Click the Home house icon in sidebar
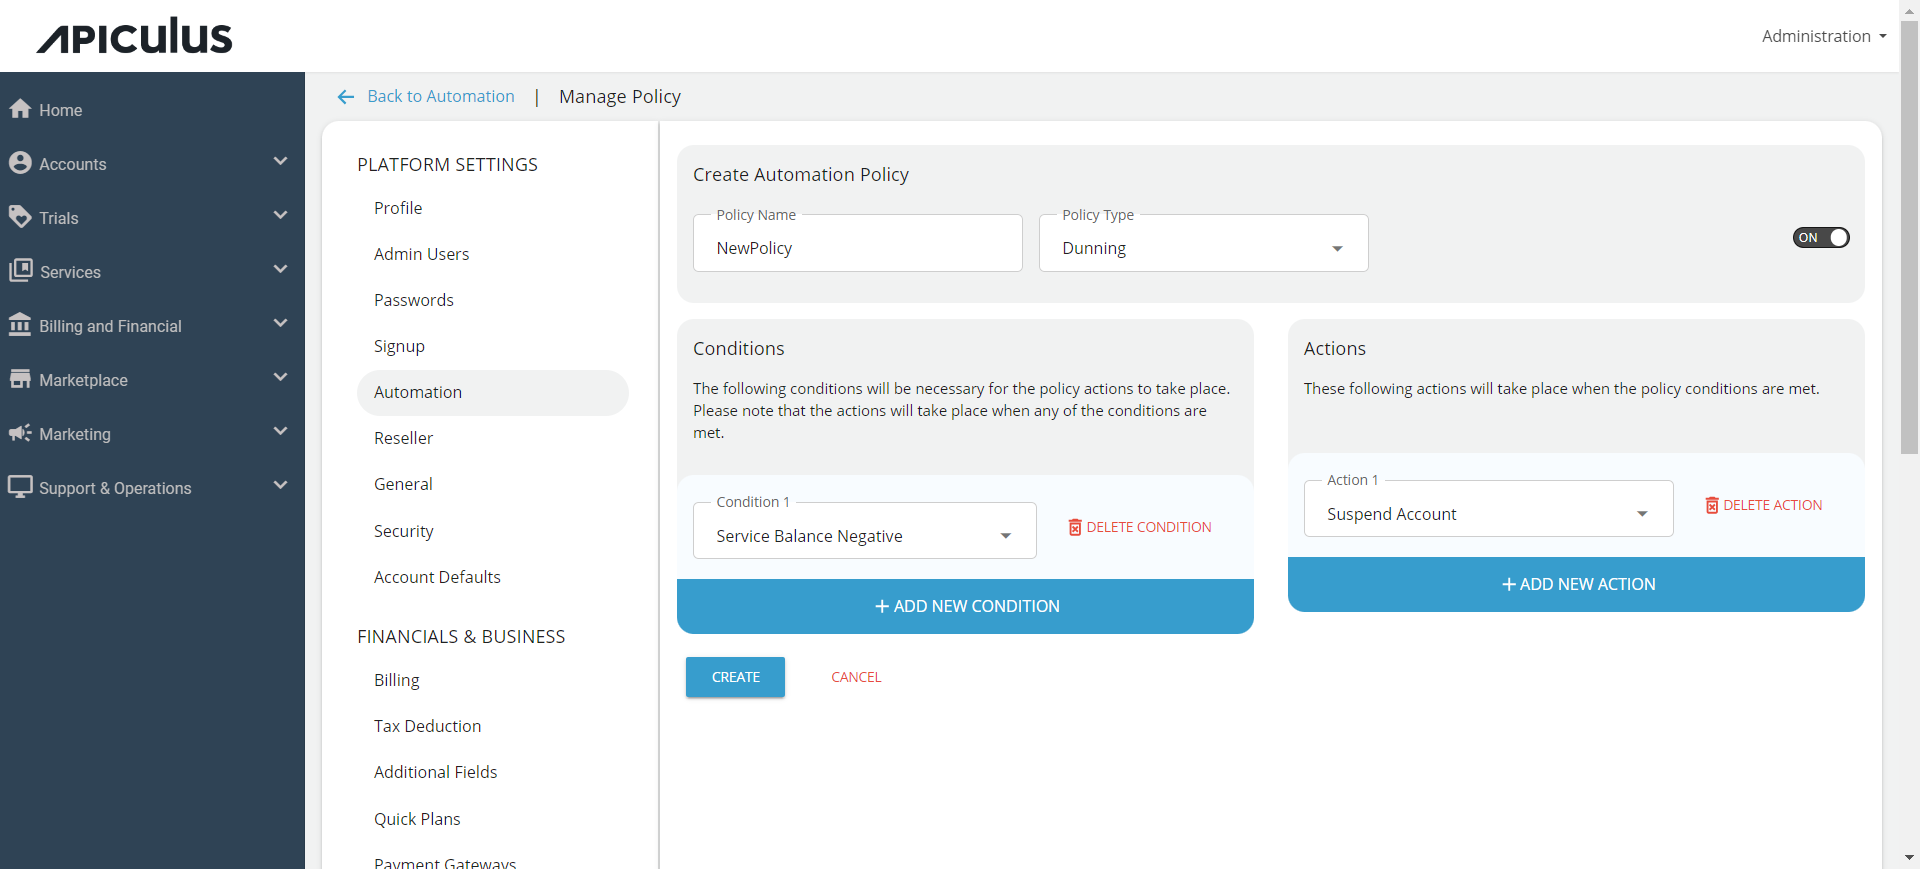The image size is (1920, 869). pyautogui.click(x=20, y=109)
